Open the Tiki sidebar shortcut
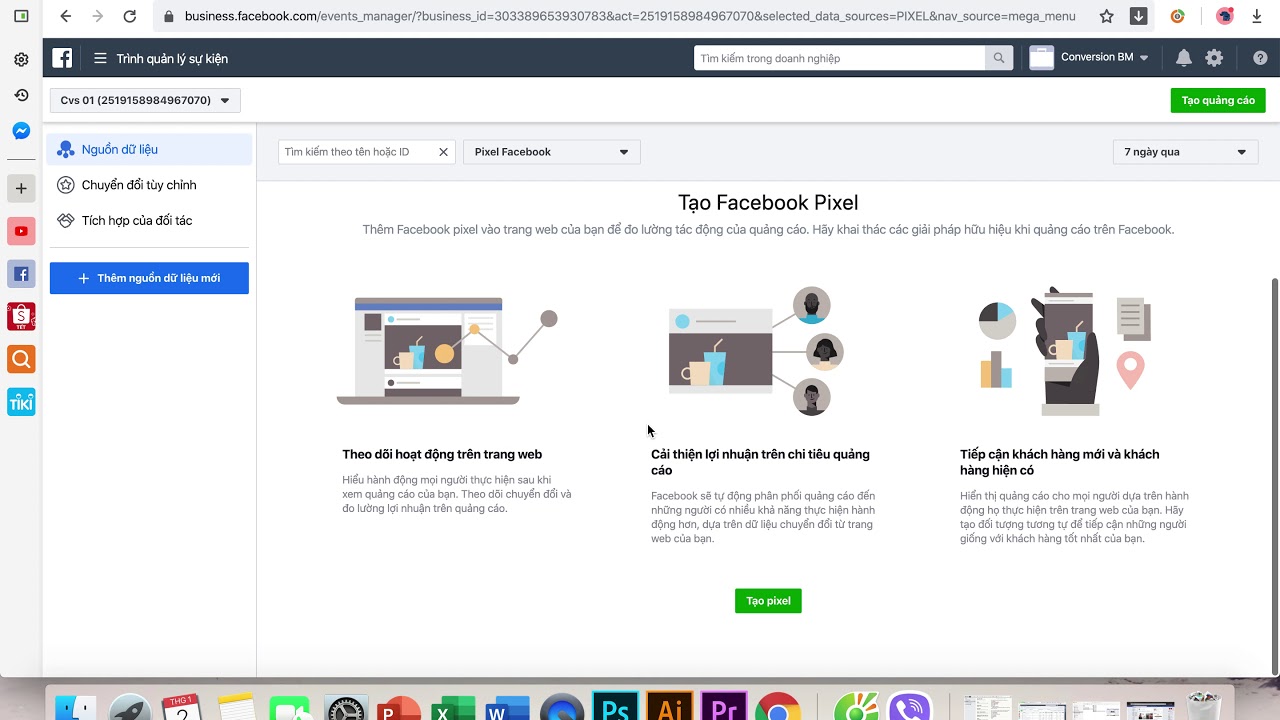 tap(21, 402)
